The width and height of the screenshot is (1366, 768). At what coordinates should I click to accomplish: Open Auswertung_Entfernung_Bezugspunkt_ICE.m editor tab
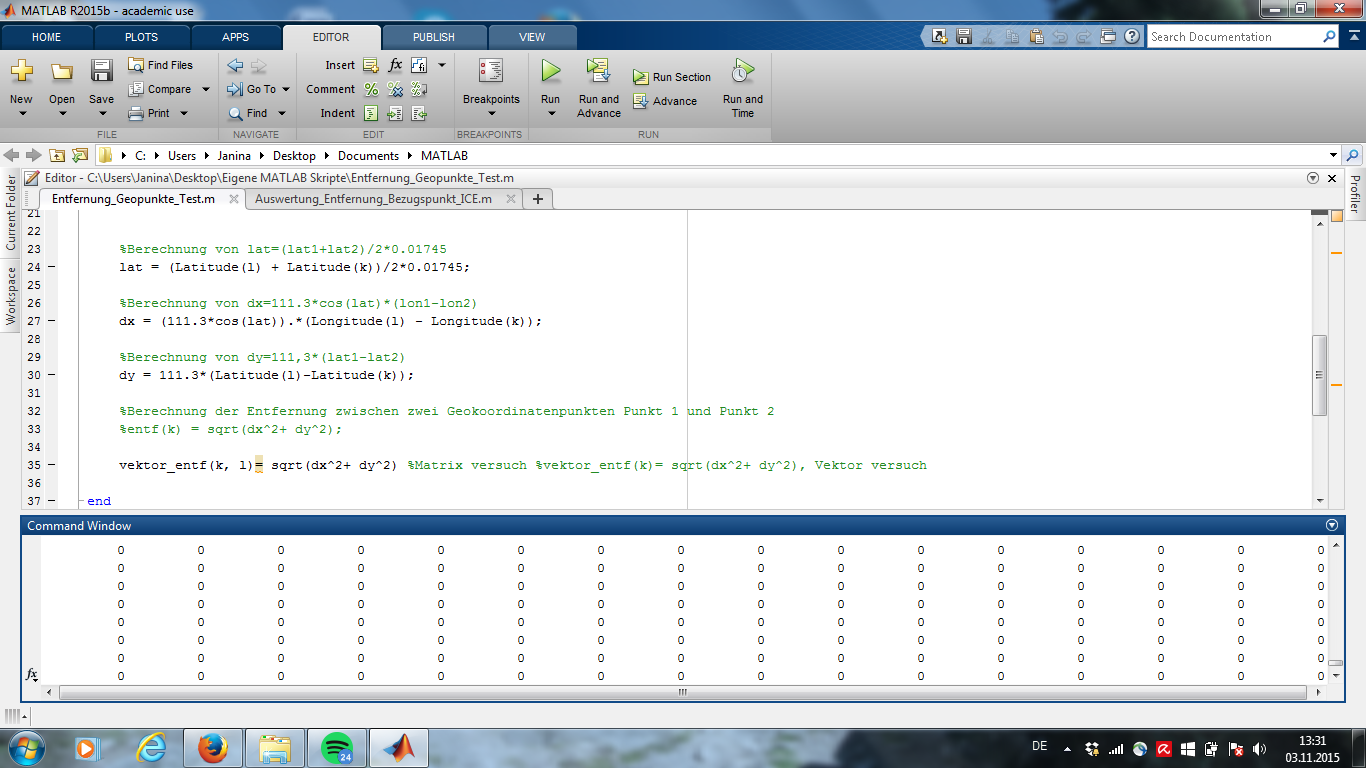(x=373, y=199)
